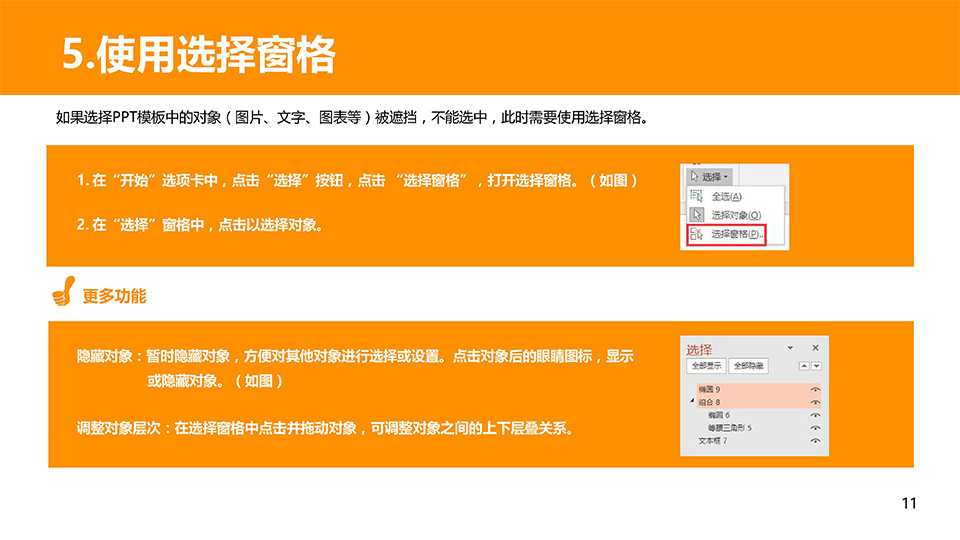Open the 选择 dropdown button
This screenshot has width=960, height=540.
(711, 177)
